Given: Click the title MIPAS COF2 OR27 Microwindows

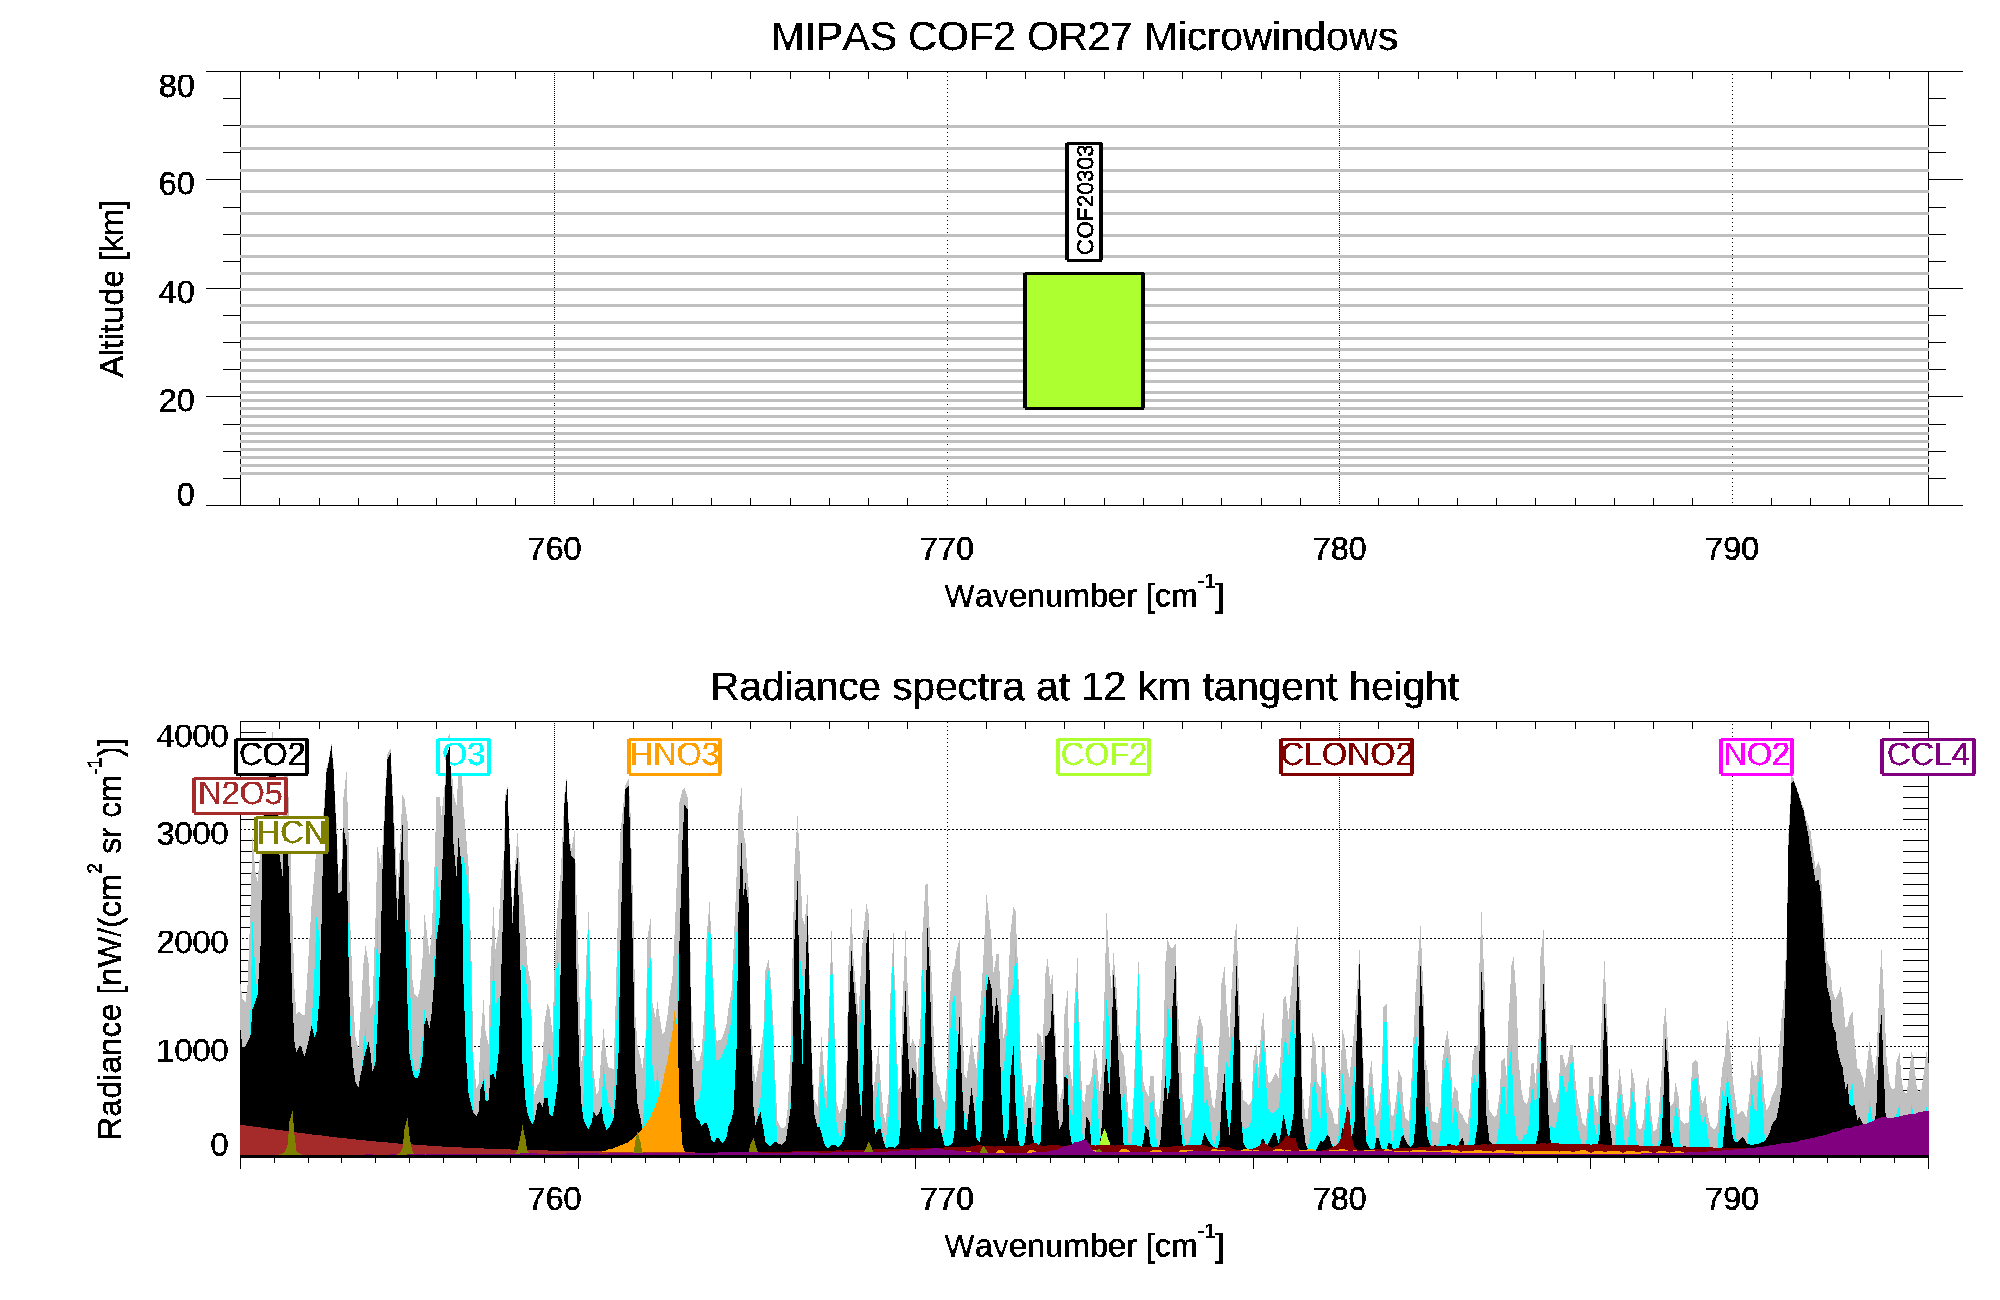Looking at the screenshot, I should coord(1084,37).
